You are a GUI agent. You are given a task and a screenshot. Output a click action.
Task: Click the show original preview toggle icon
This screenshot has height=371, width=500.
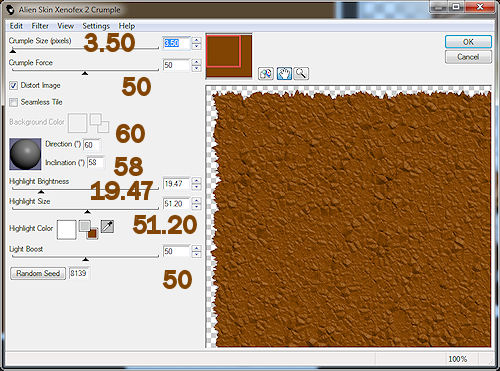(266, 73)
